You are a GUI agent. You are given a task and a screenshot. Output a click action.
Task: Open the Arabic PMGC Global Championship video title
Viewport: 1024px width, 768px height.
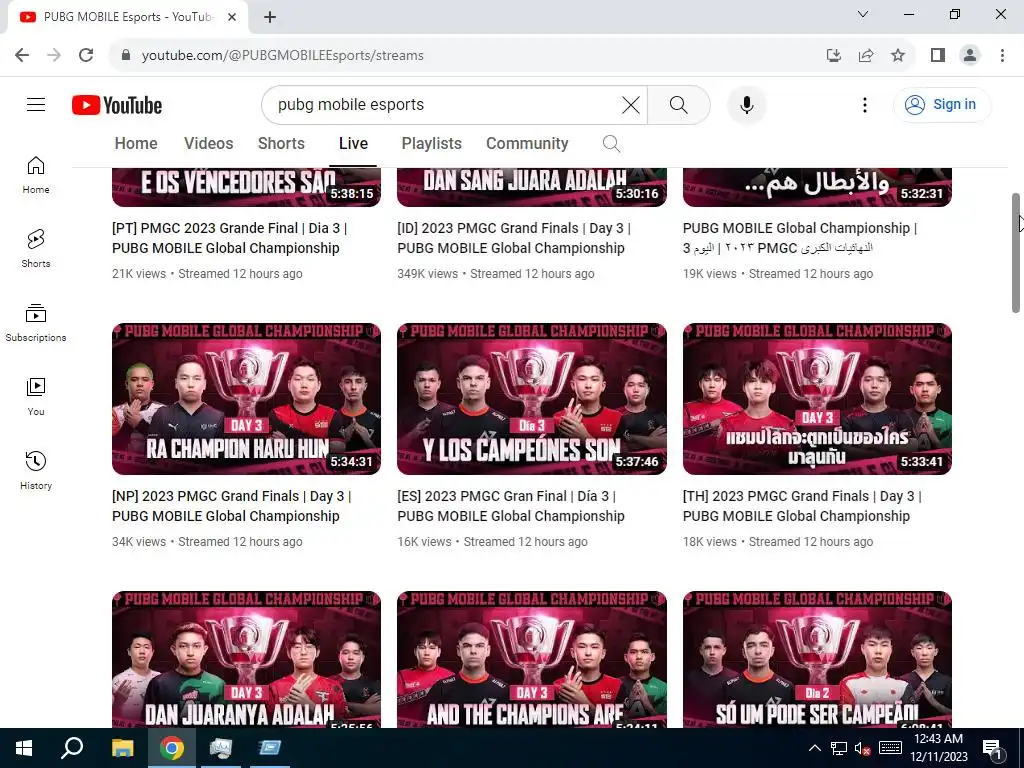pyautogui.click(x=800, y=238)
